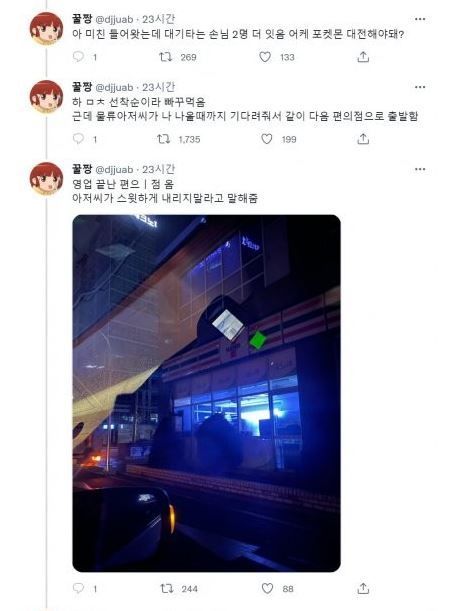Share the photo tweet via share icon
Screen dimensions: 450x611
coord(363,588)
